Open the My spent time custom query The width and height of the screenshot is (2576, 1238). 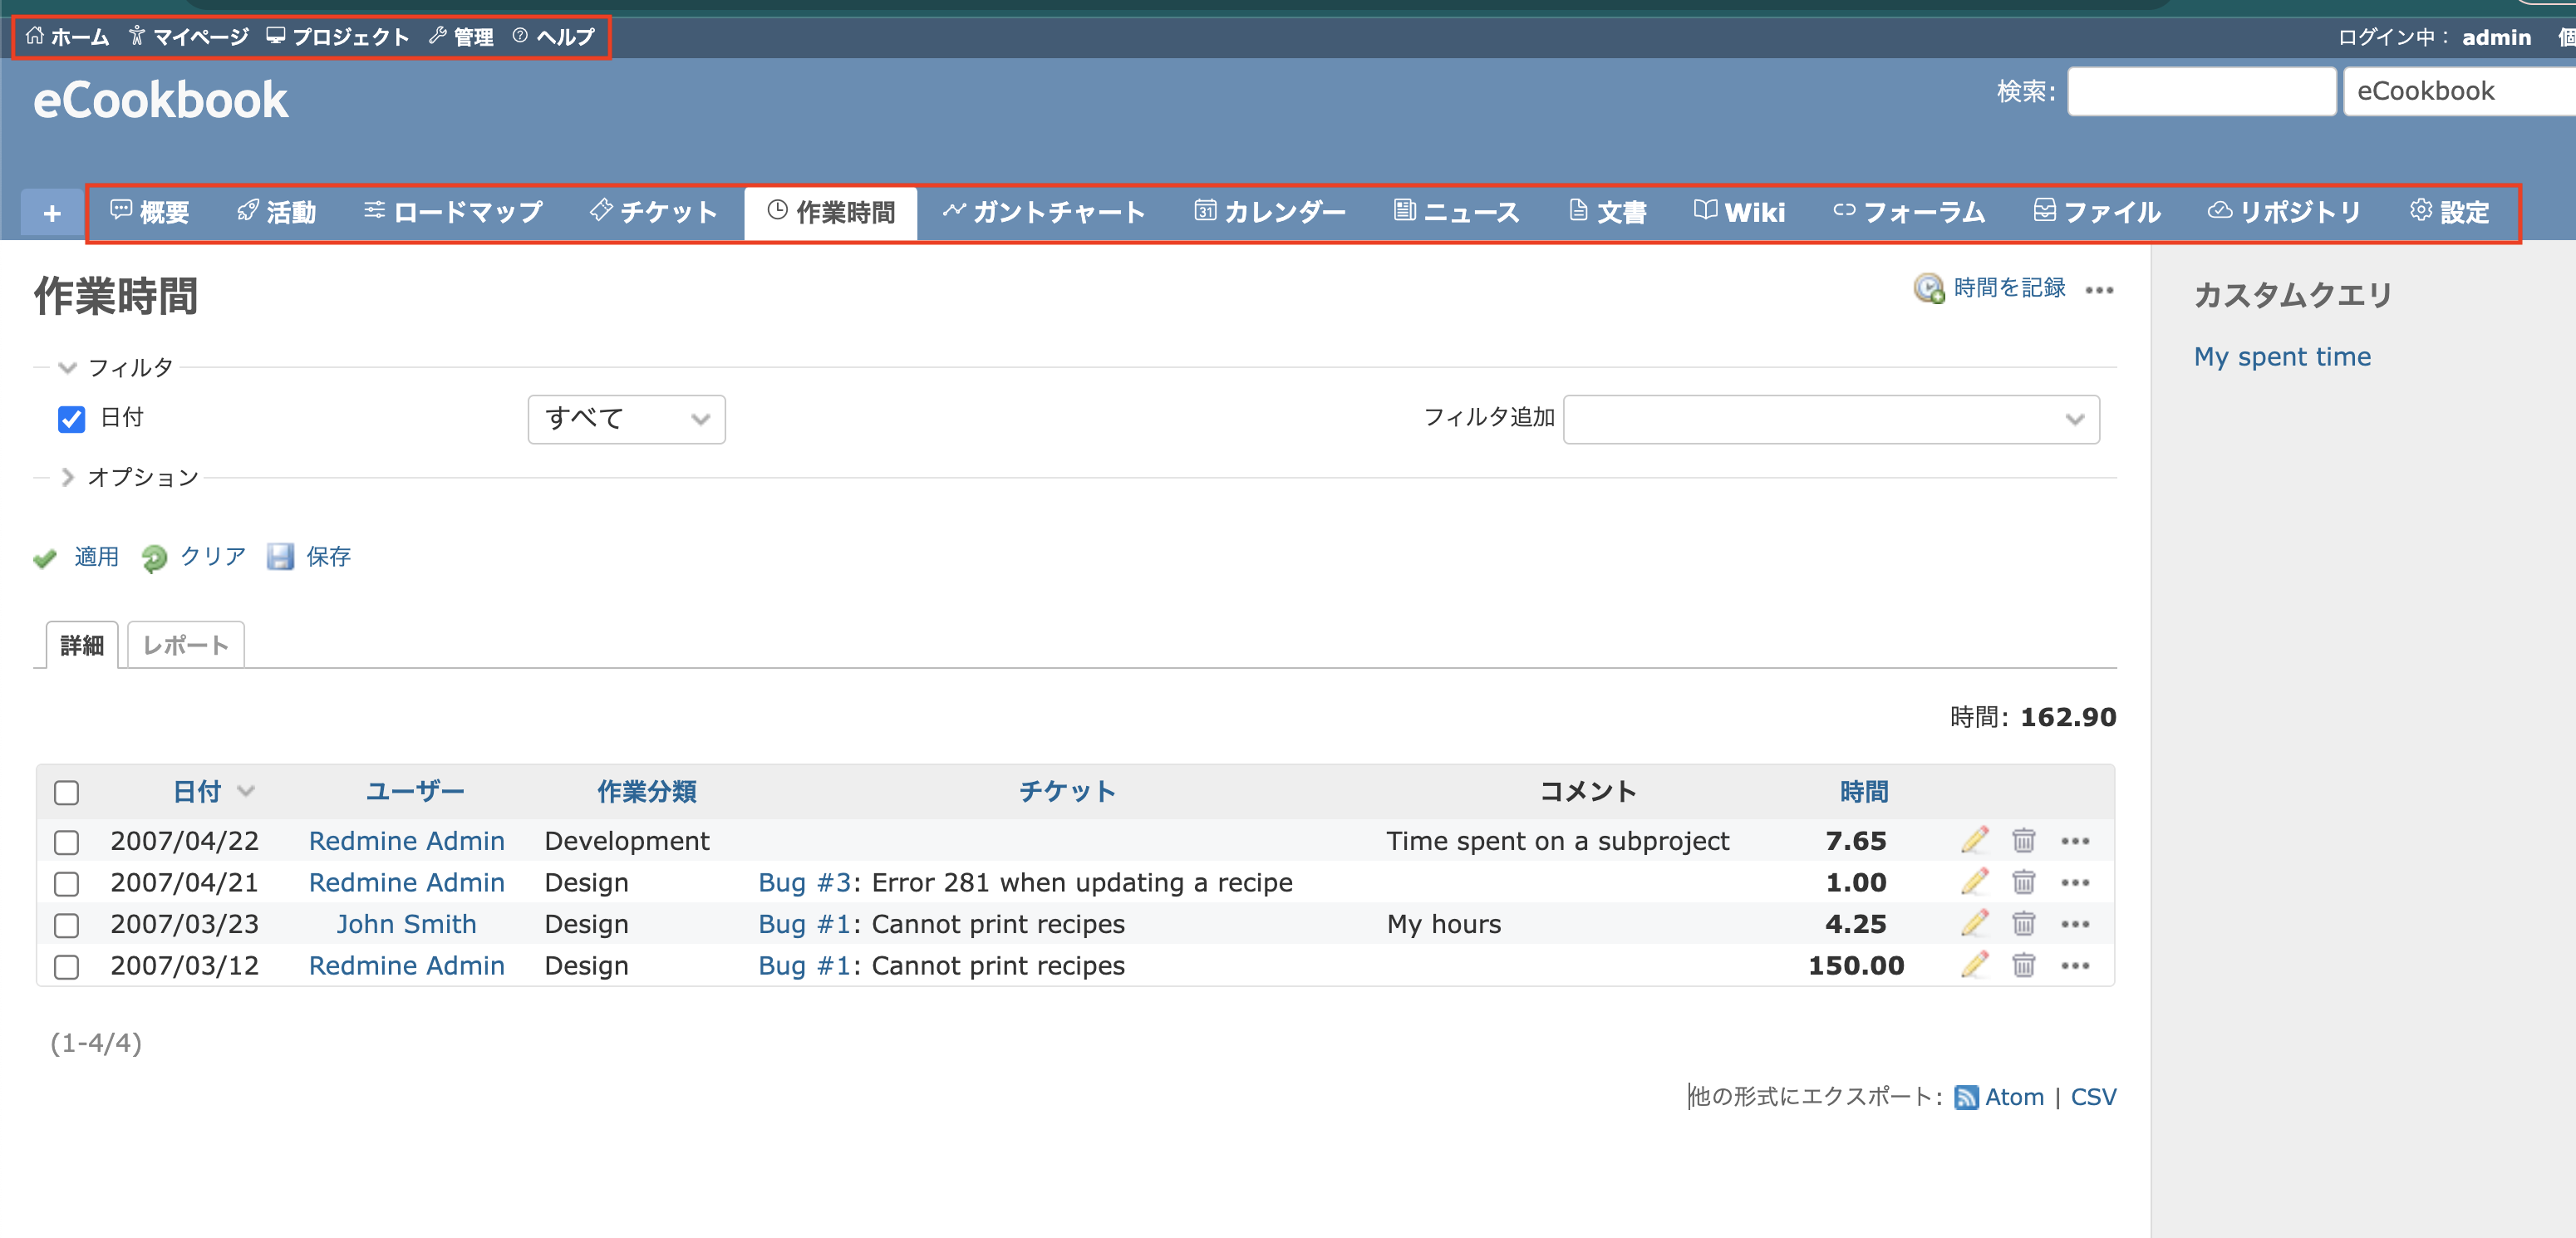pos(2282,356)
